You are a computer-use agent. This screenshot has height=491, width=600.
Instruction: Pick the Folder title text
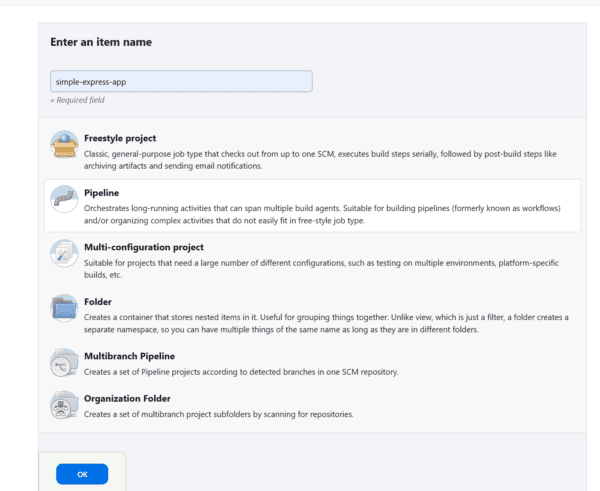click(99, 300)
